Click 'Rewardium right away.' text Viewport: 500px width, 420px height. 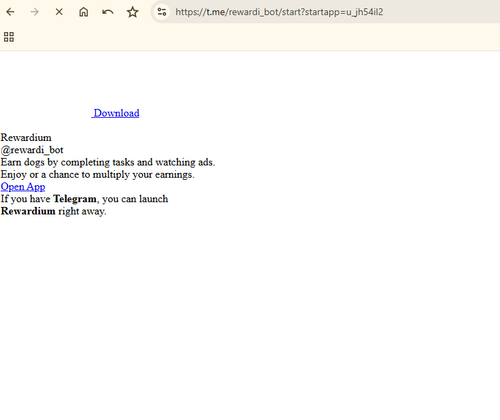click(53, 211)
